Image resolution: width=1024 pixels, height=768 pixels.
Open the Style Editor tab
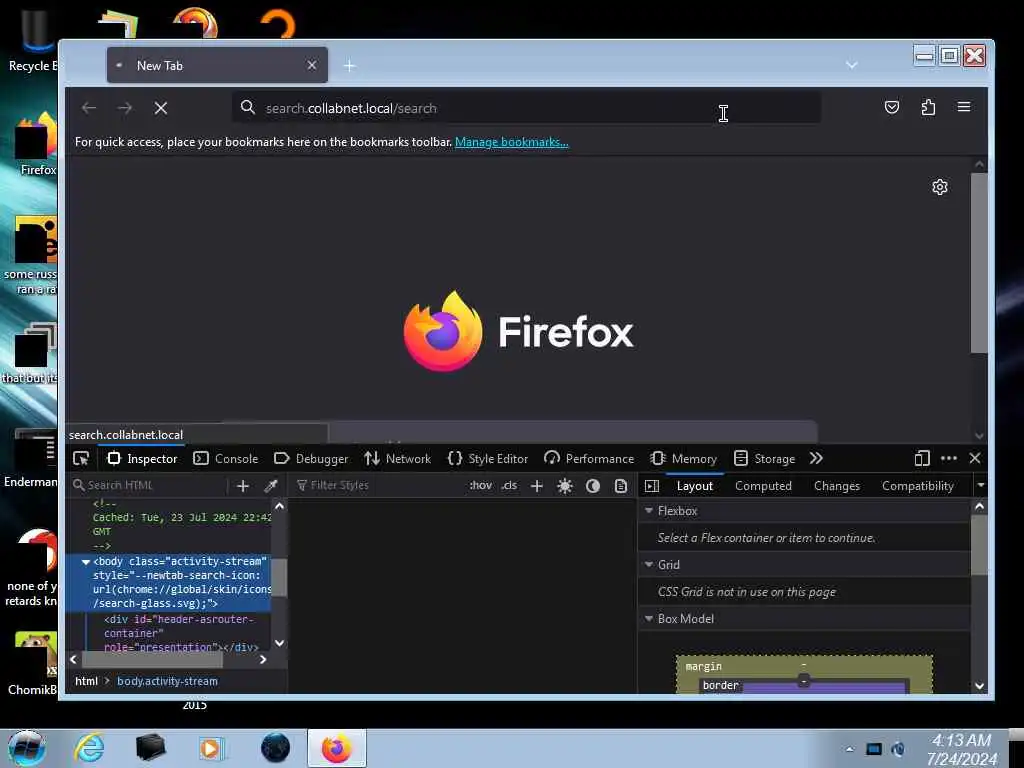click(x=488, y=458)
